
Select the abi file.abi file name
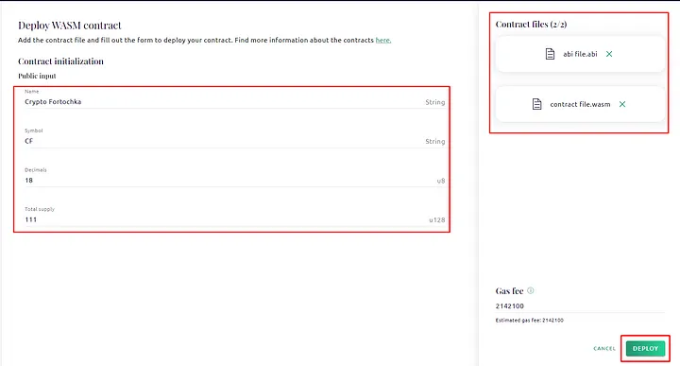click(580, 54)
